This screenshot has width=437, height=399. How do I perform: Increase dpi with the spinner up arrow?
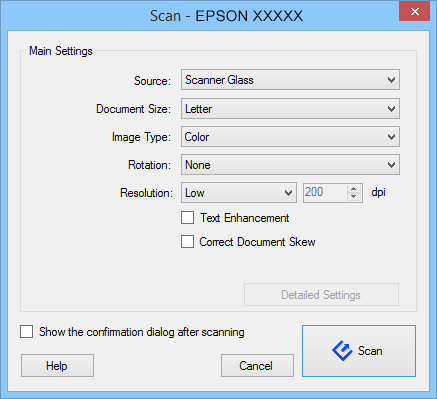point(354,188)
